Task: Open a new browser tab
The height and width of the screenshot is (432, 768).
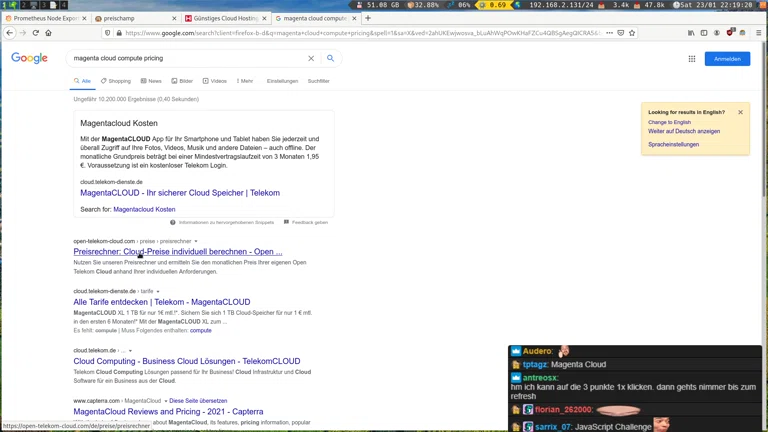Action: point(368,18)
